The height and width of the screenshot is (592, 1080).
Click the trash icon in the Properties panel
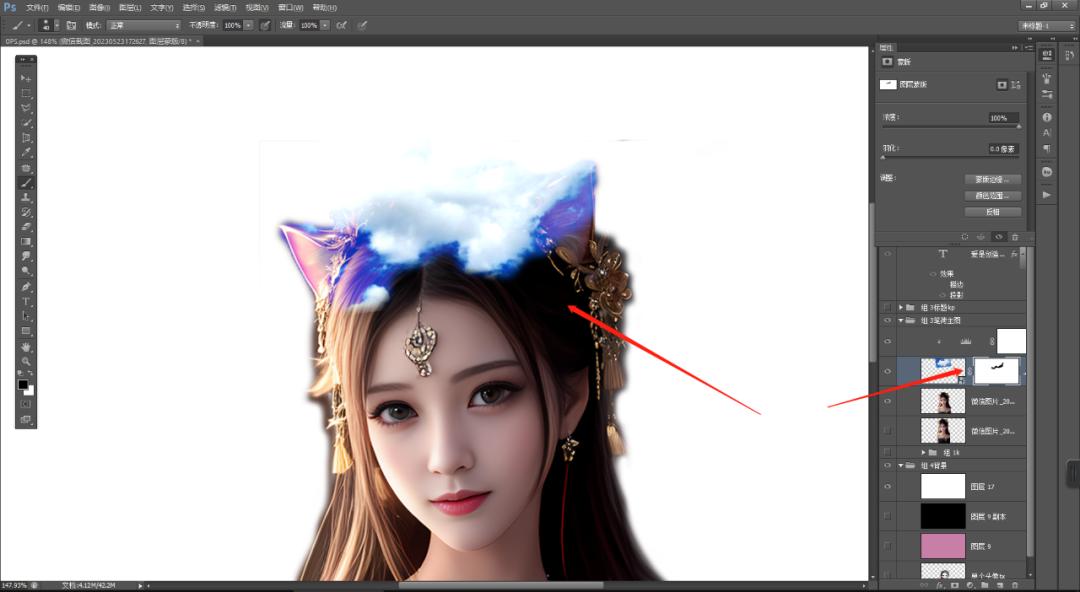tap(1014, 237)
